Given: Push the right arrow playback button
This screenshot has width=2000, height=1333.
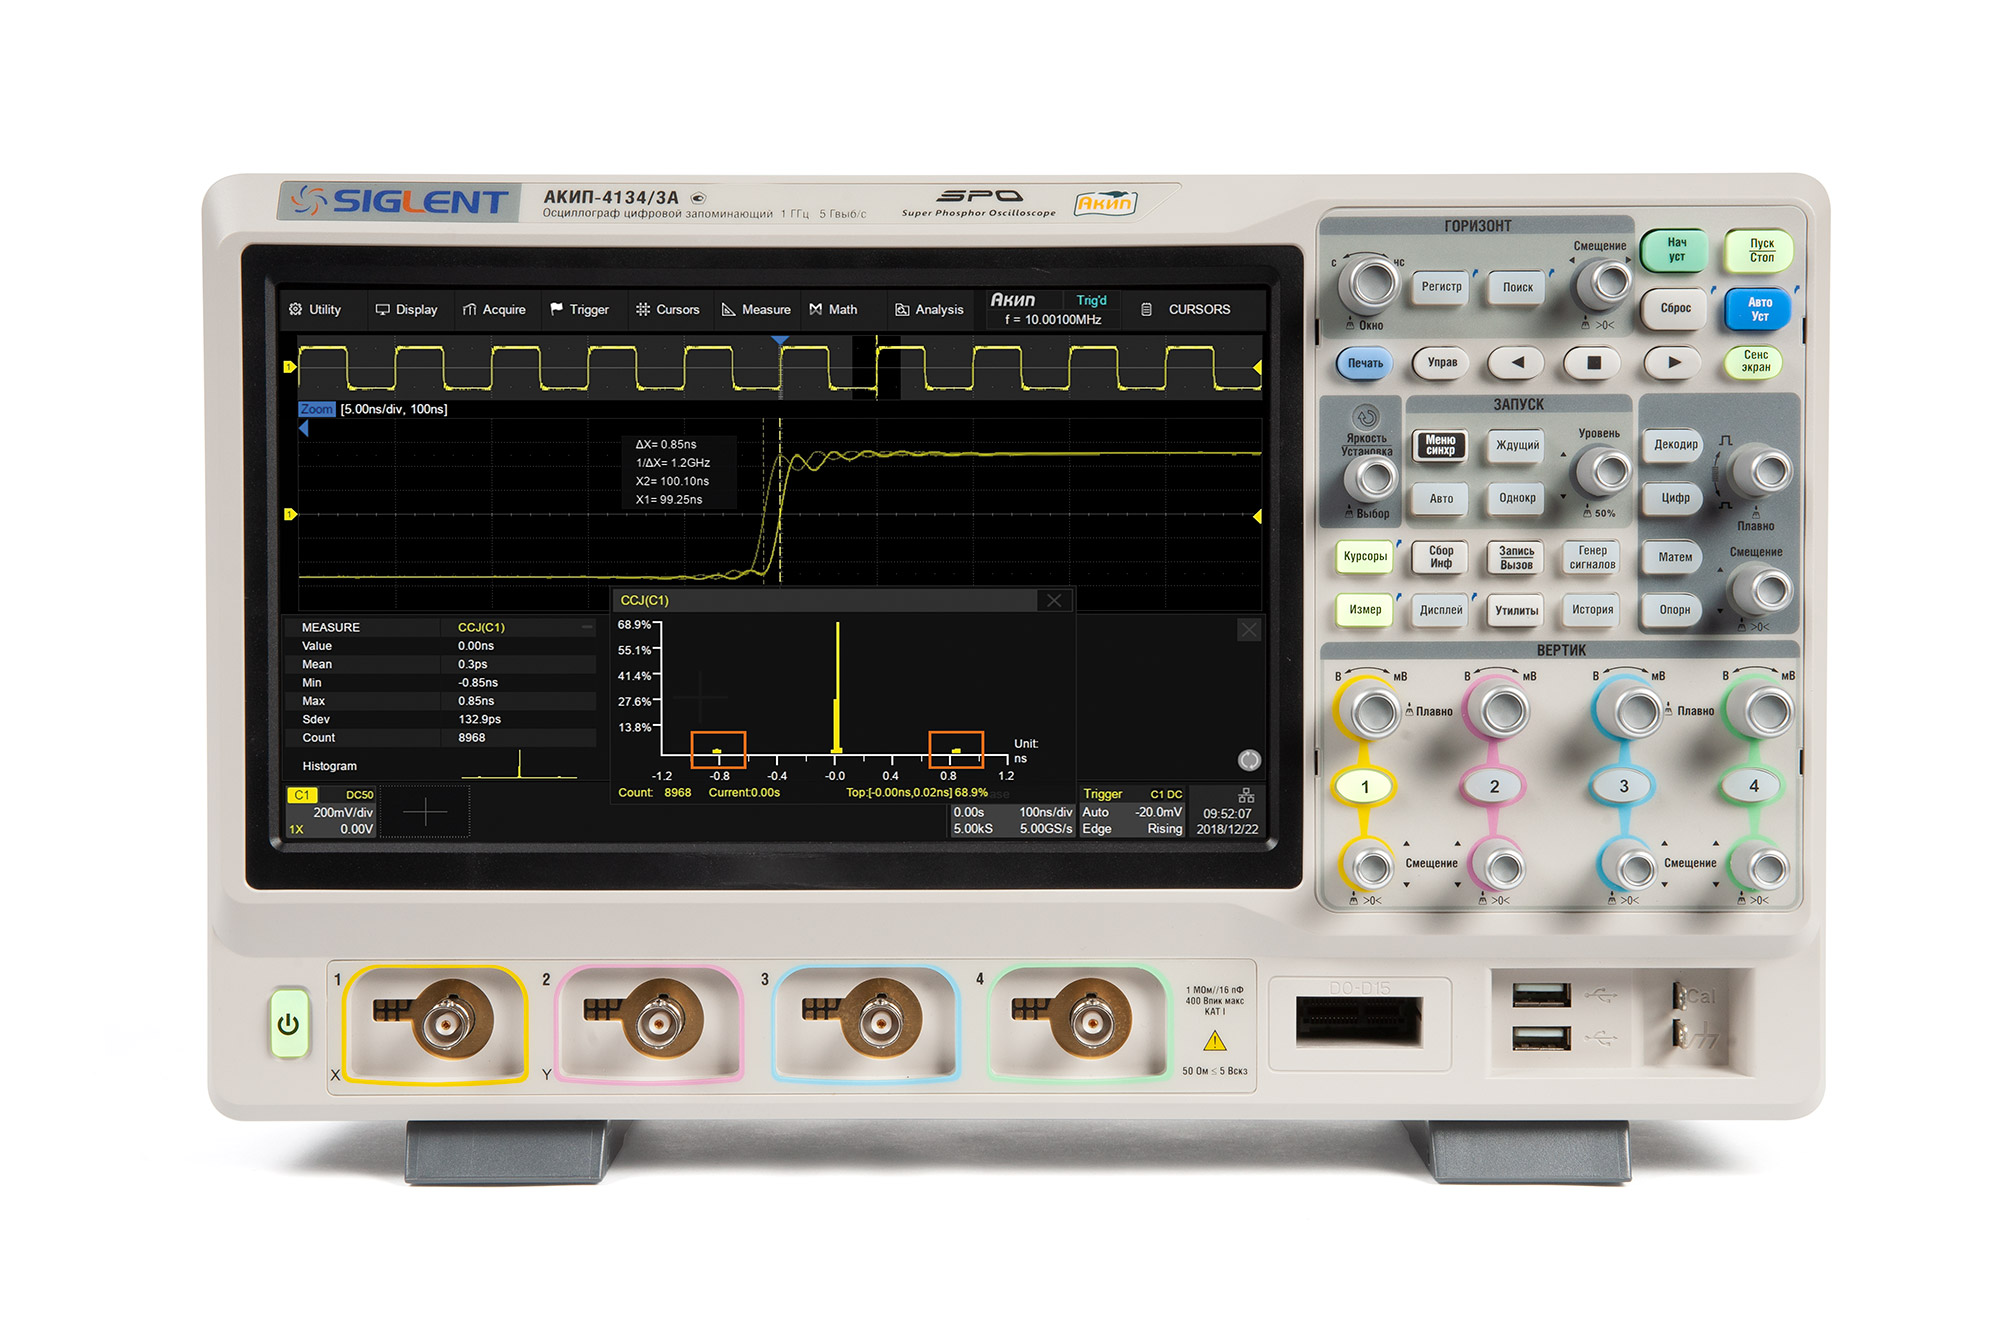Looking at the screenshot, I should point(1674,362).
